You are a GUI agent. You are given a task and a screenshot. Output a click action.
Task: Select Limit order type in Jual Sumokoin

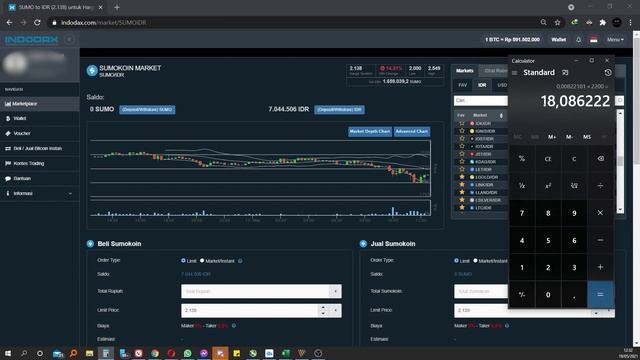(x=456, y=260)
